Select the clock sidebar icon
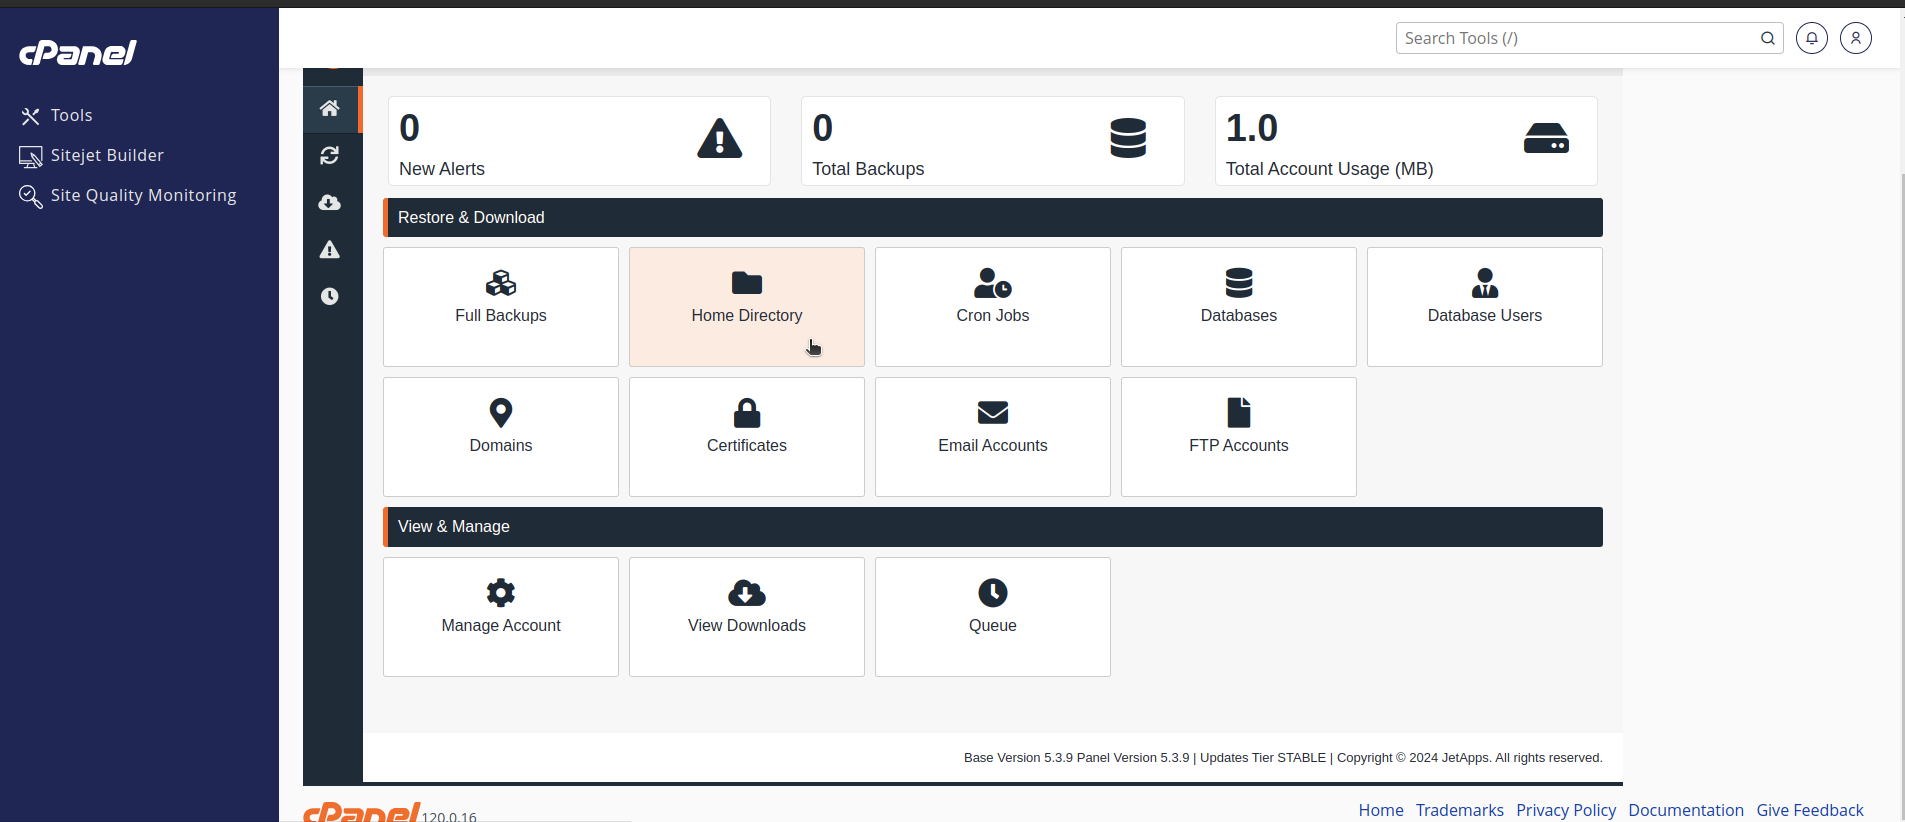This screenshot has height=822, width=1905. [330, 296]
